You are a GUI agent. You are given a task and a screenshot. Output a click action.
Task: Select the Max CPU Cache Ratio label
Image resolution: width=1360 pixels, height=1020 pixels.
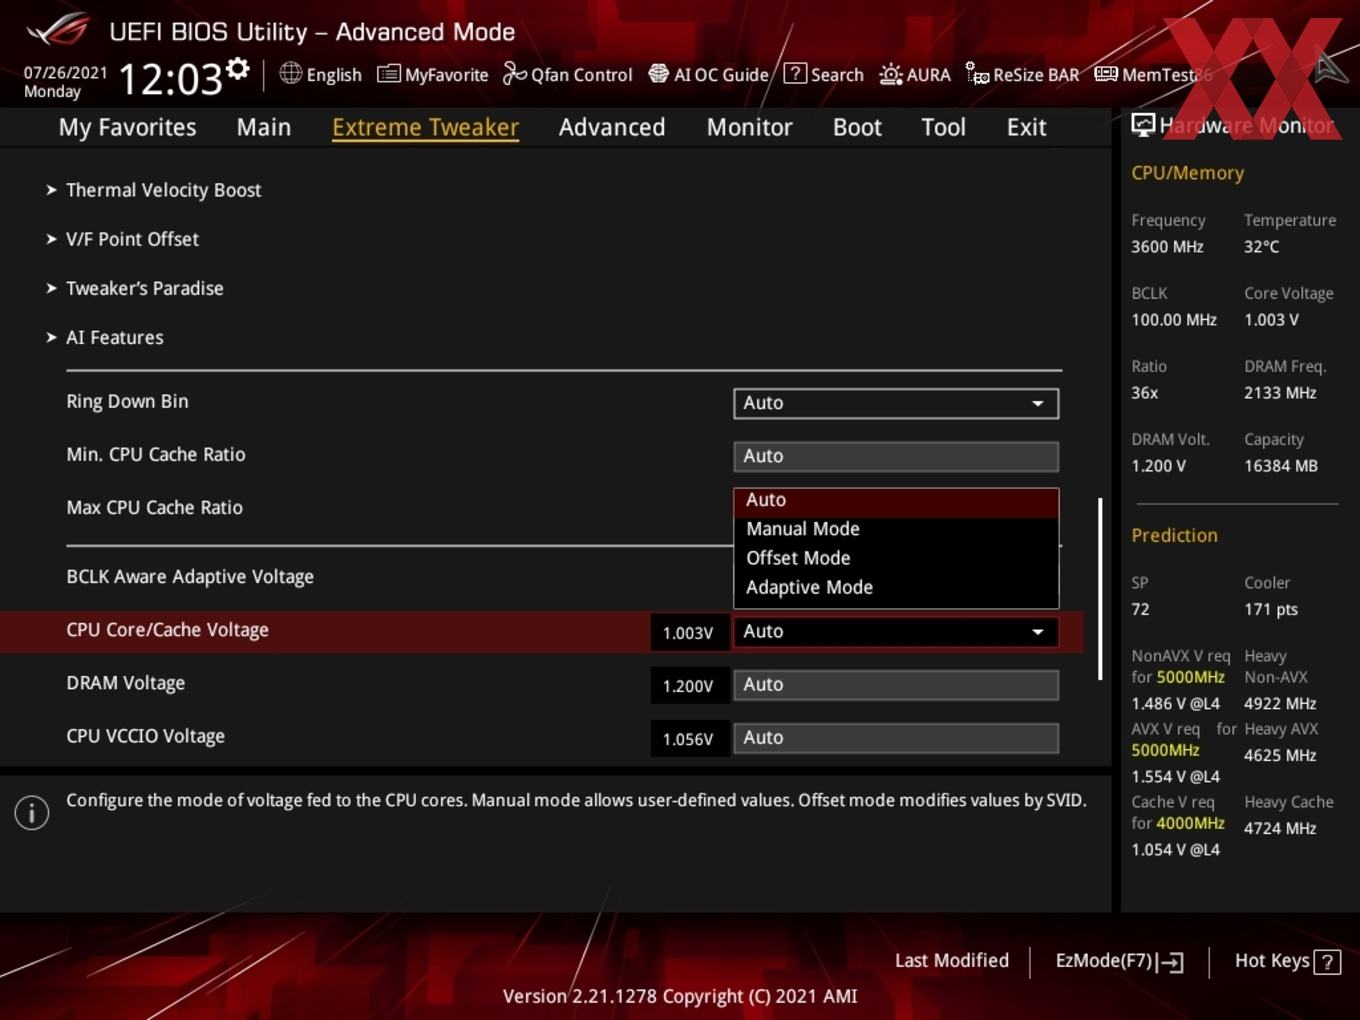(x=154, y=508)
